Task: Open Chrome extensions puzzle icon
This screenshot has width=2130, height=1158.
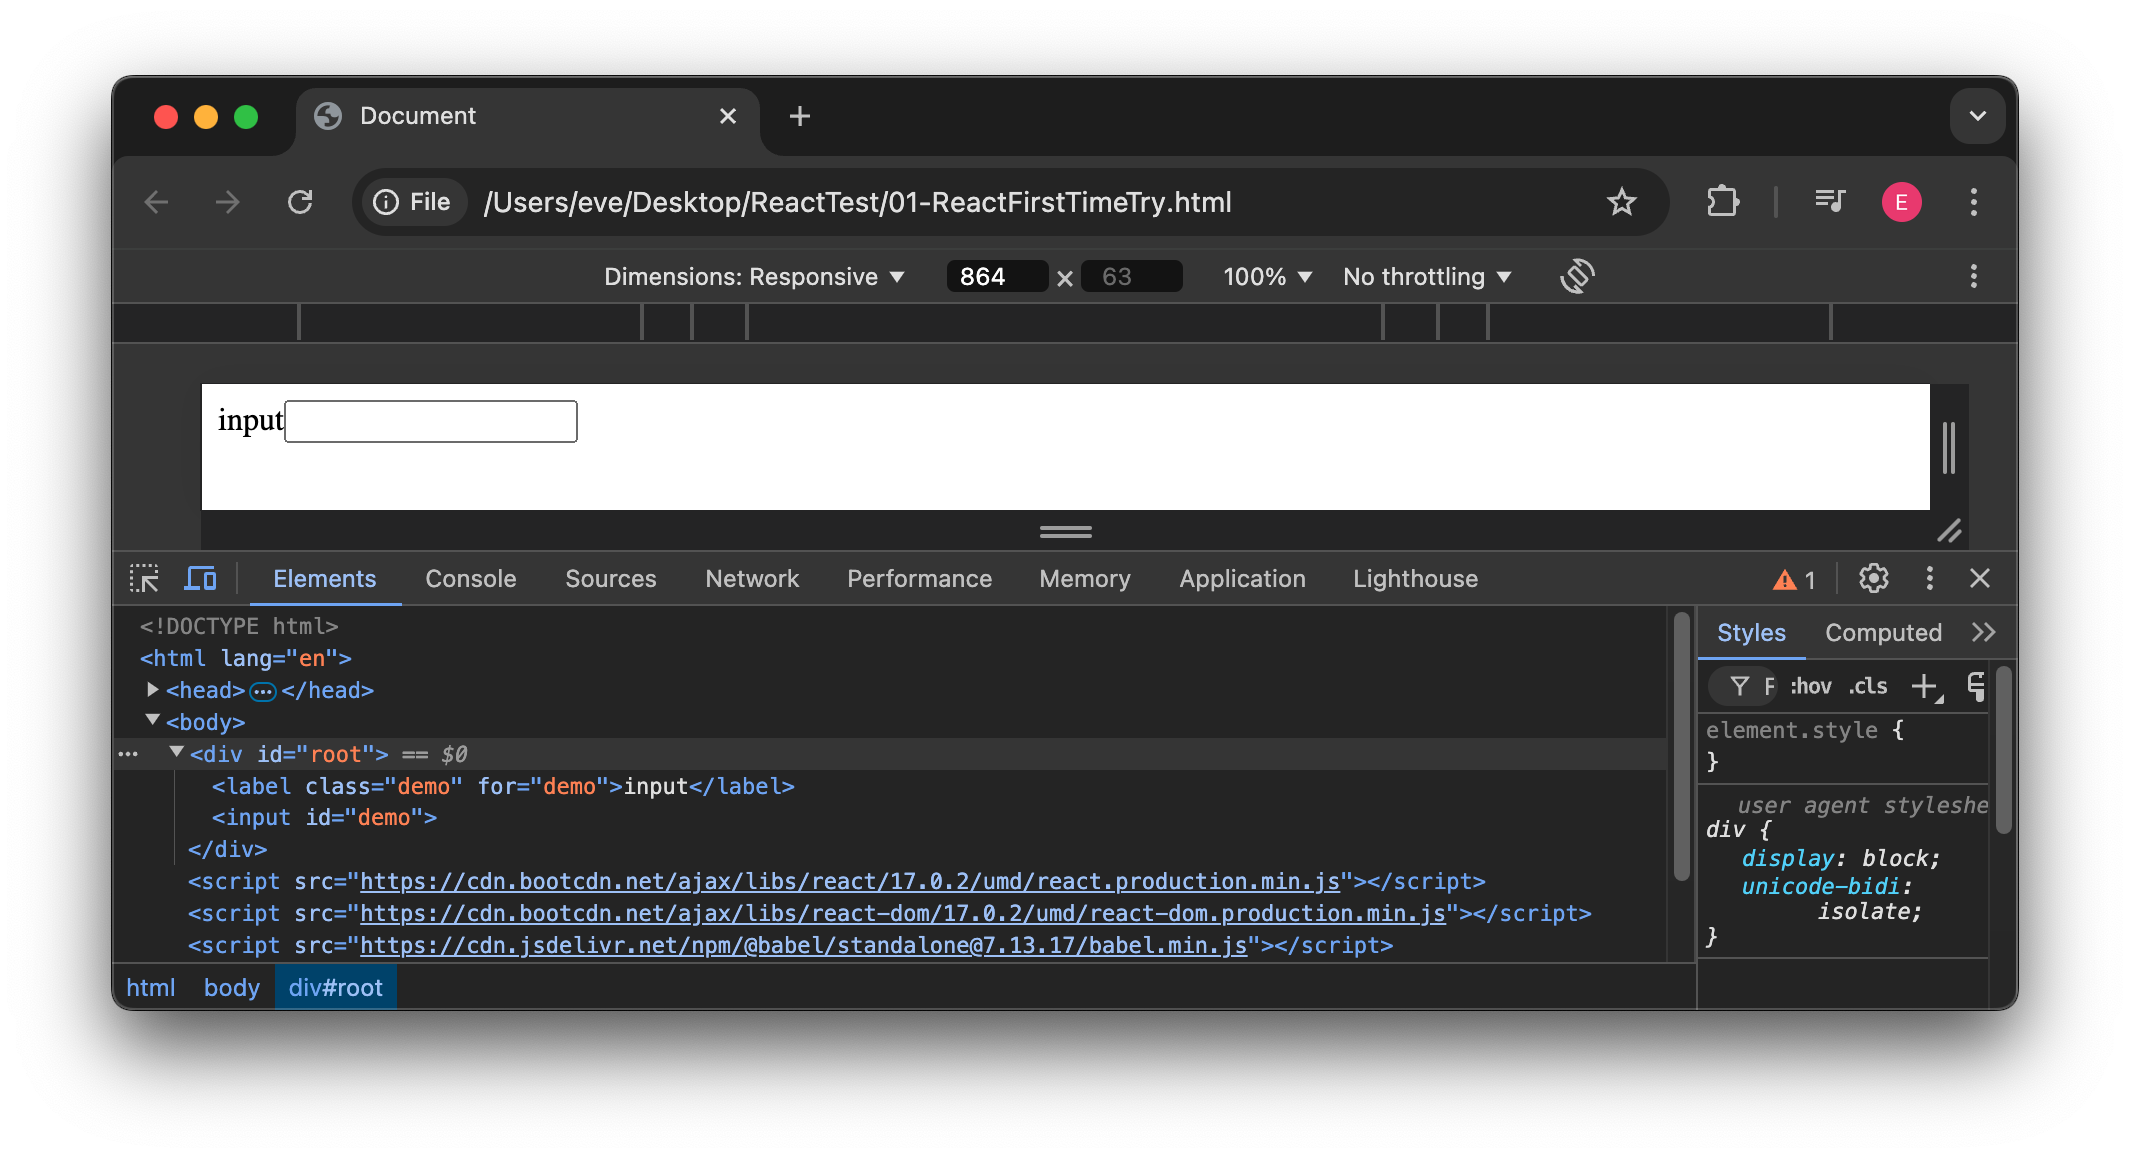Action: coord(1723,201)
